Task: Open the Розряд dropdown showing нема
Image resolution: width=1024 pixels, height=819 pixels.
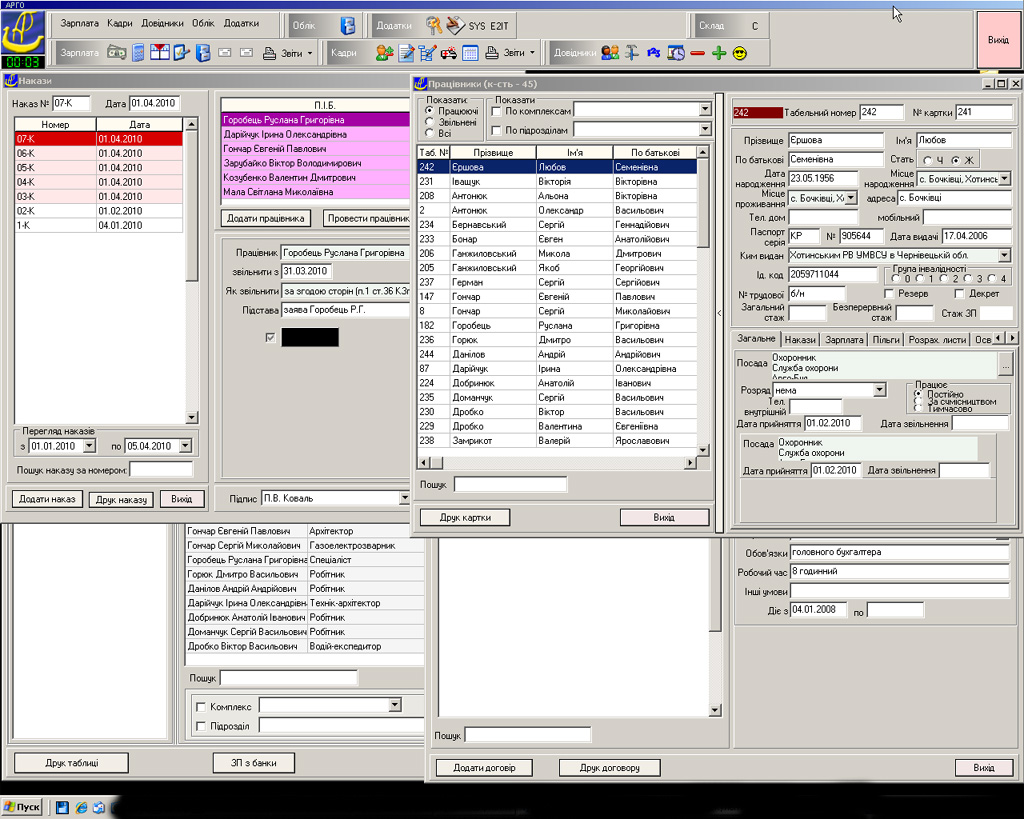Action: point(880,389)
